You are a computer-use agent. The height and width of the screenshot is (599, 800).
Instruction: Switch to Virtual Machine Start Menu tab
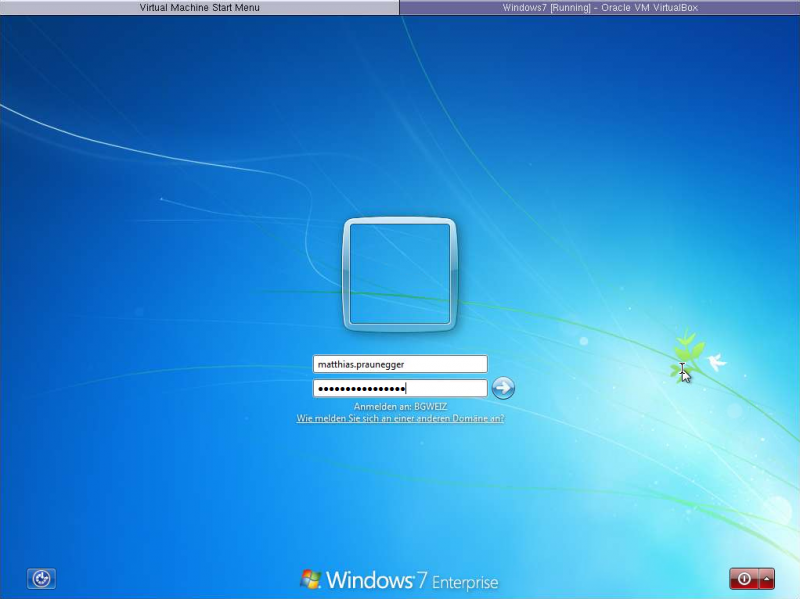click(x=199, y=7)
